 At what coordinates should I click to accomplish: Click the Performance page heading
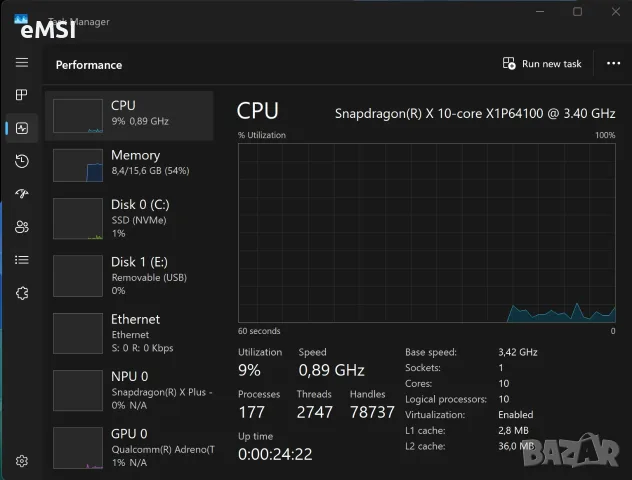[x=89, y=65]
